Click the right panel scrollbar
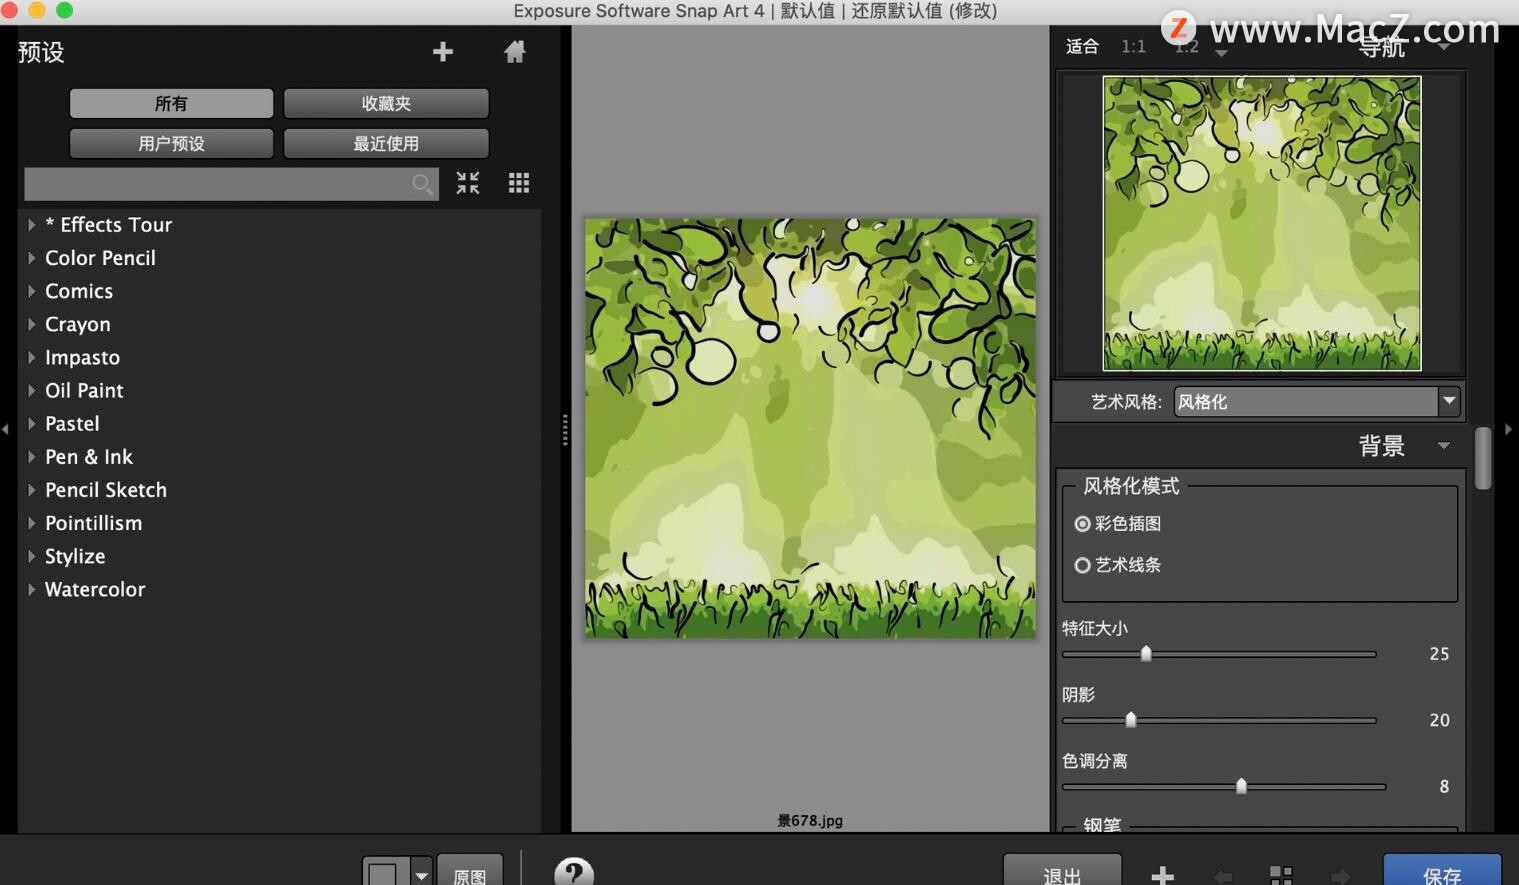 pyautogui.click(x=1483, y=458)
